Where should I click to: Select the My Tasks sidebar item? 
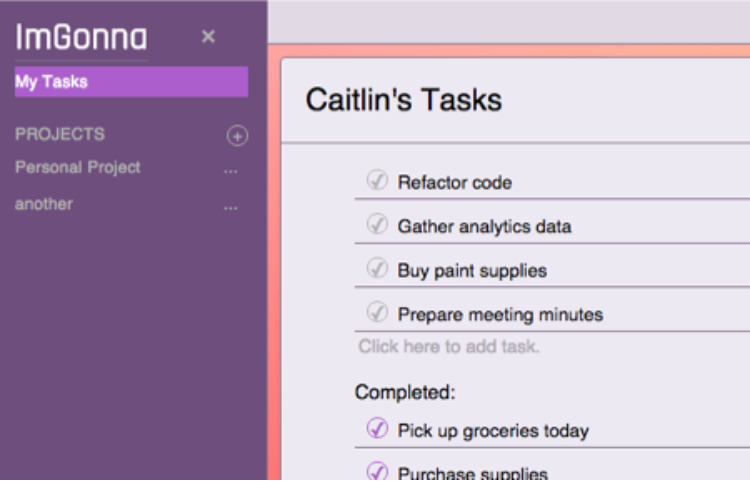(x=132, y=82)
